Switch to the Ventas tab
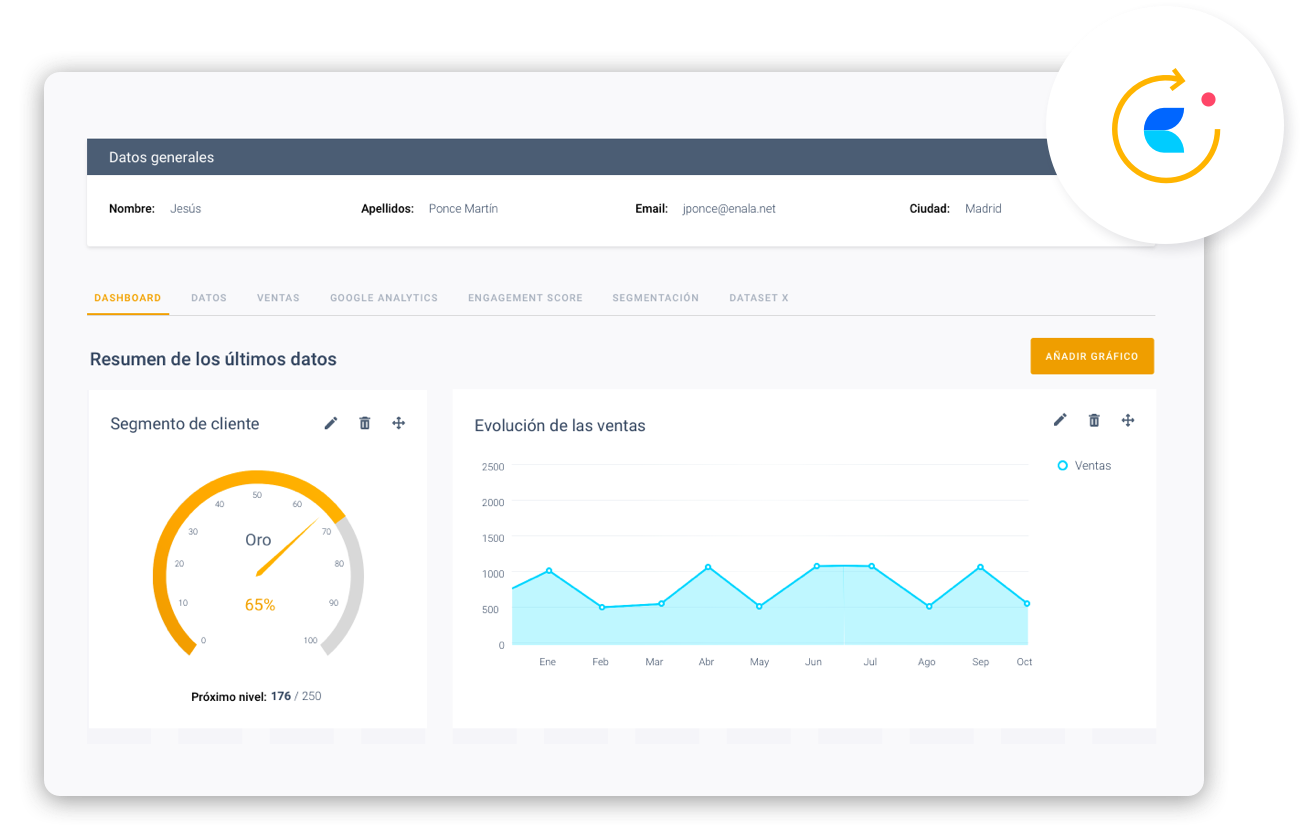This screenshot has height=840, width=1302. pyautogui.click(x=278, y=298)
